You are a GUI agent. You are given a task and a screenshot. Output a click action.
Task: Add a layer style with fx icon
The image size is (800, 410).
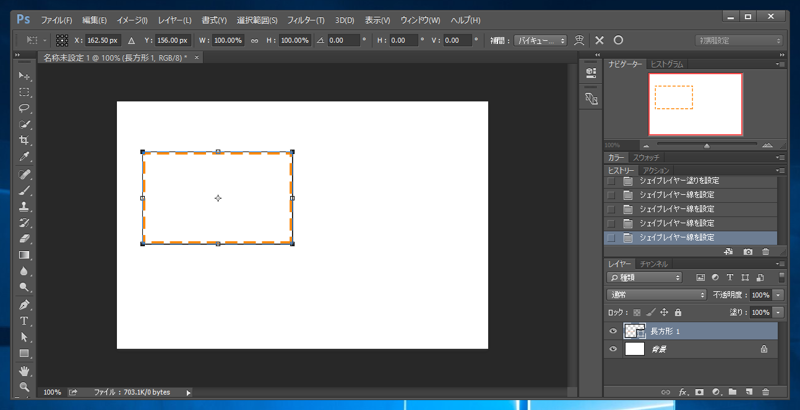(x=683, y=392)
